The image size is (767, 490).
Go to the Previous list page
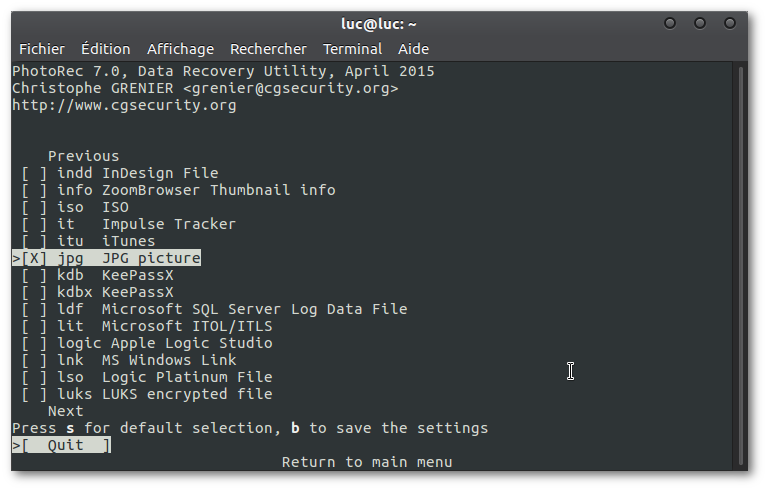[83, 156]
